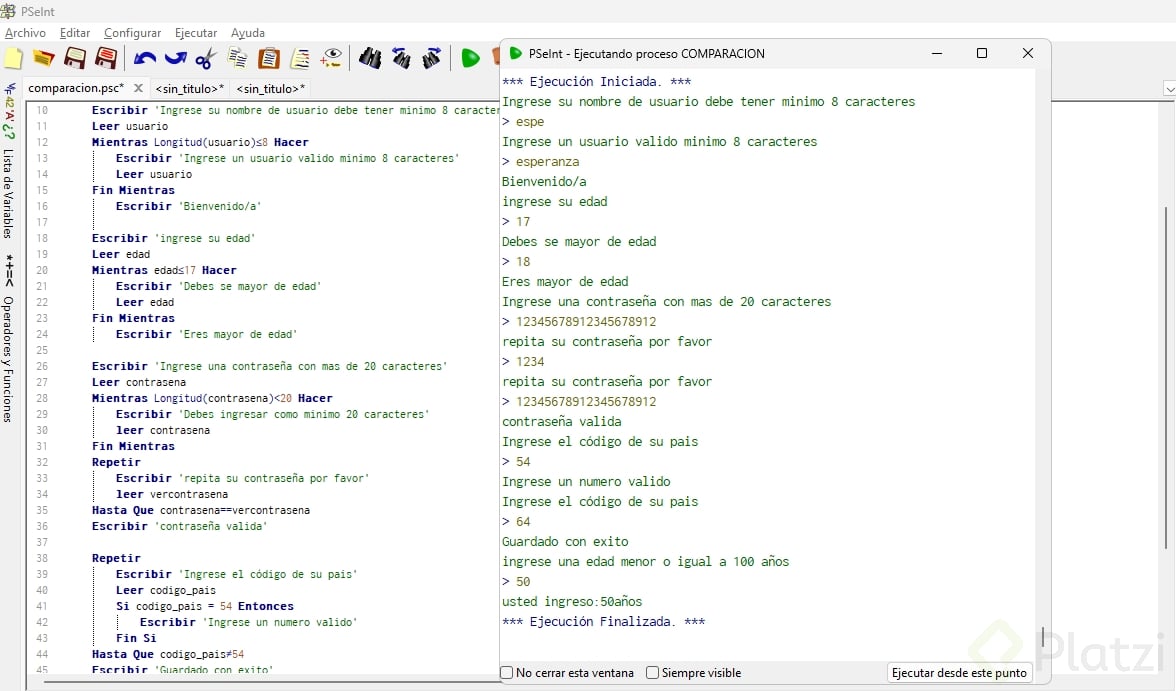Image resolution: width=1176 pixels, height=691 pixels.
Task: Click code line 'Si codigo_pais = 54 Entonces'
Action: point(205,606)
